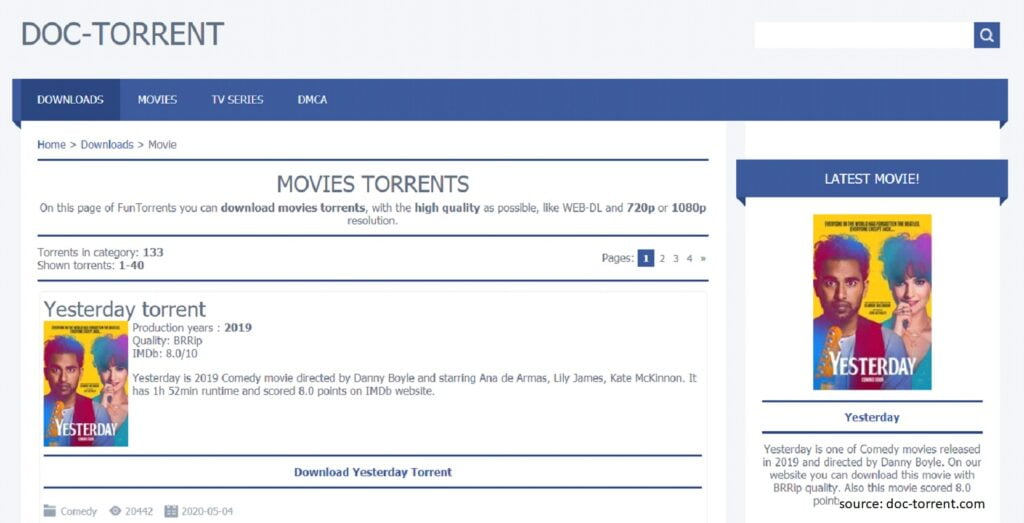
Task: Open the Yesterday torrent title heading
Action: pyautogui.click(x=125, y=308)
